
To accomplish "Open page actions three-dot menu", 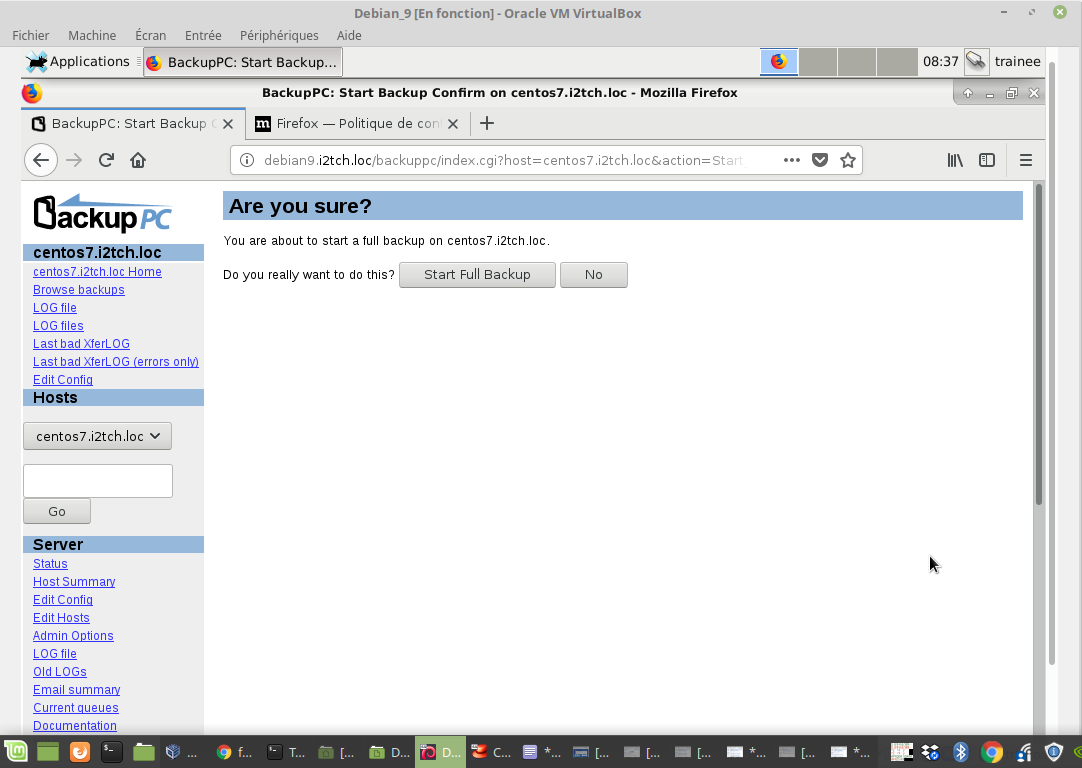I will coord(791,160).
